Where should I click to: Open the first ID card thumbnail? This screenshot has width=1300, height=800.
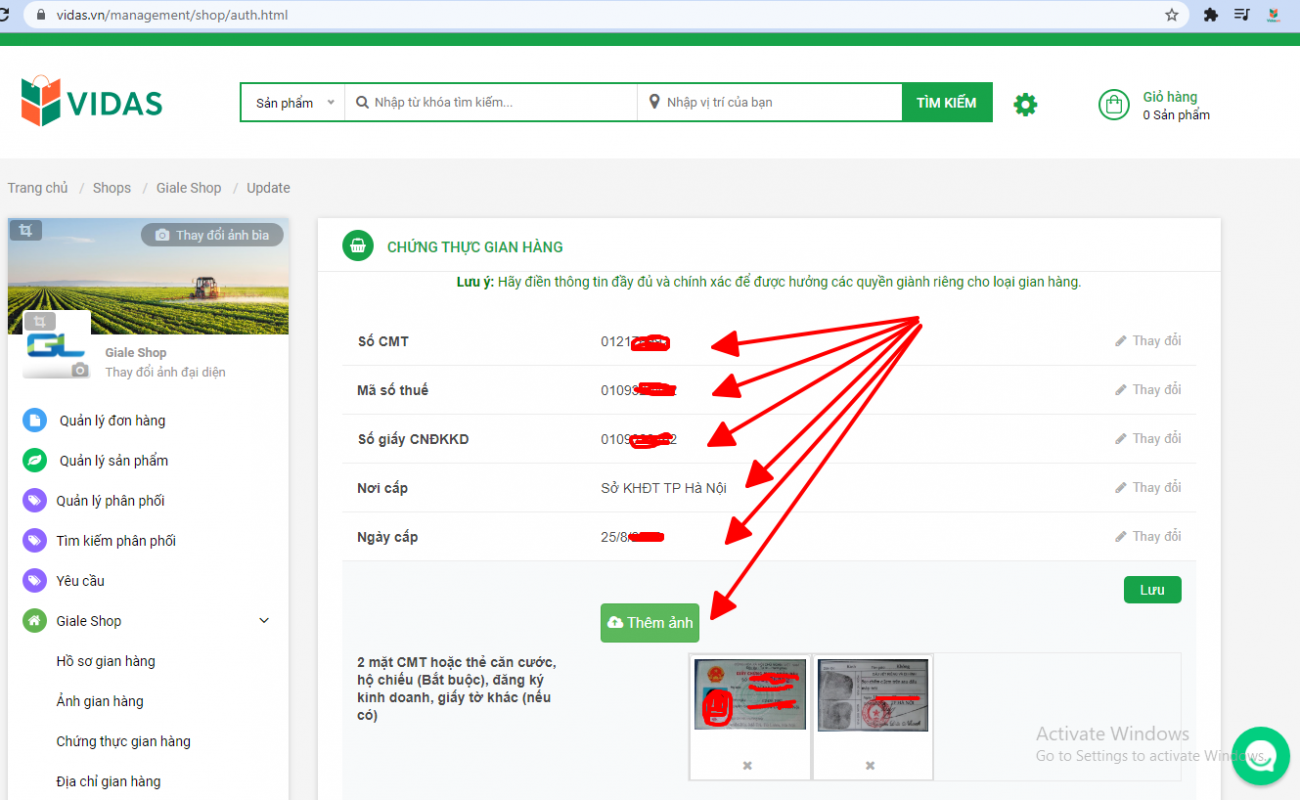point(750,694)
